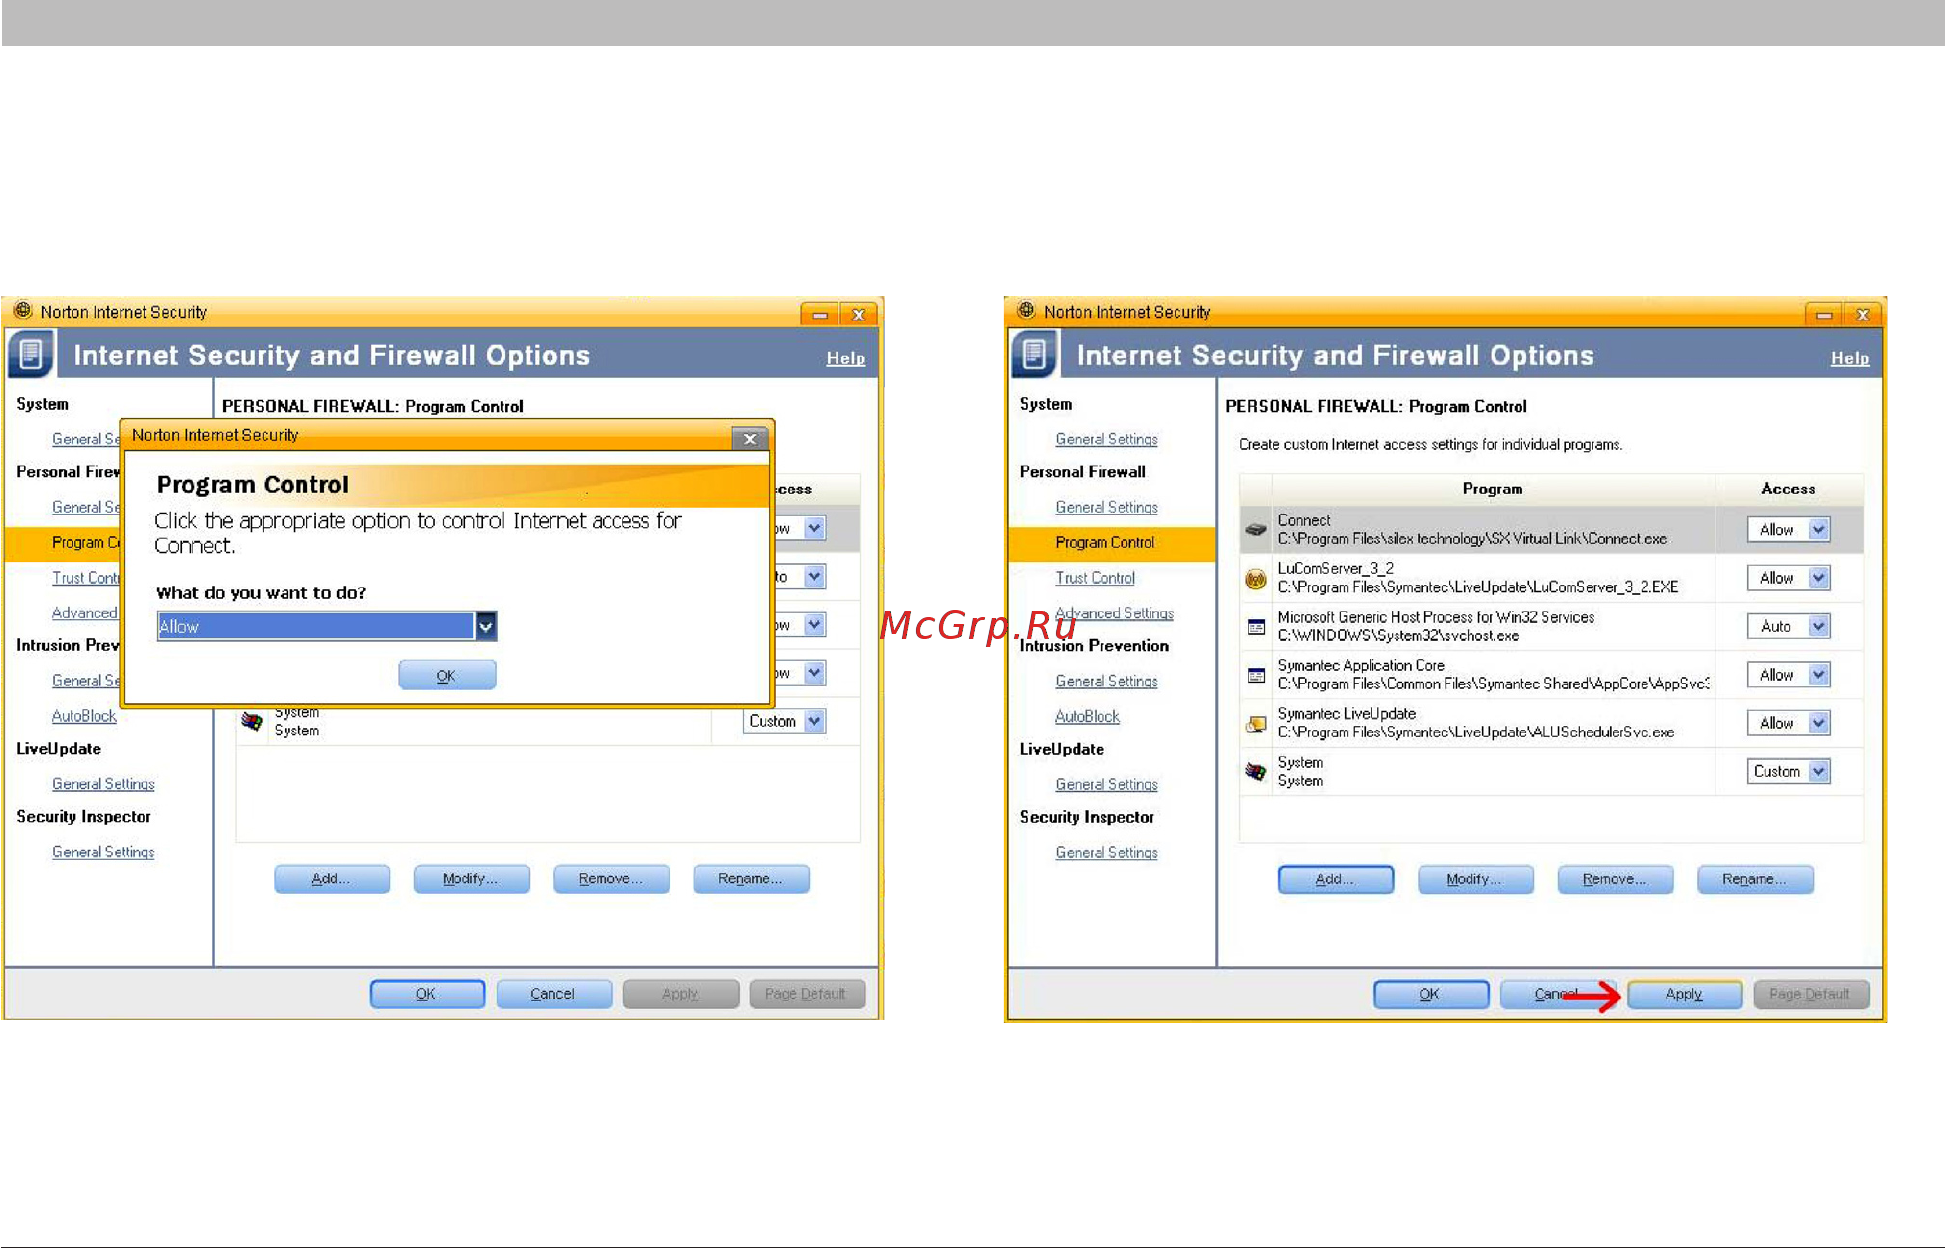
Task: Open Advanced Settings in the right window sidebar
Action: [1114, 613]
